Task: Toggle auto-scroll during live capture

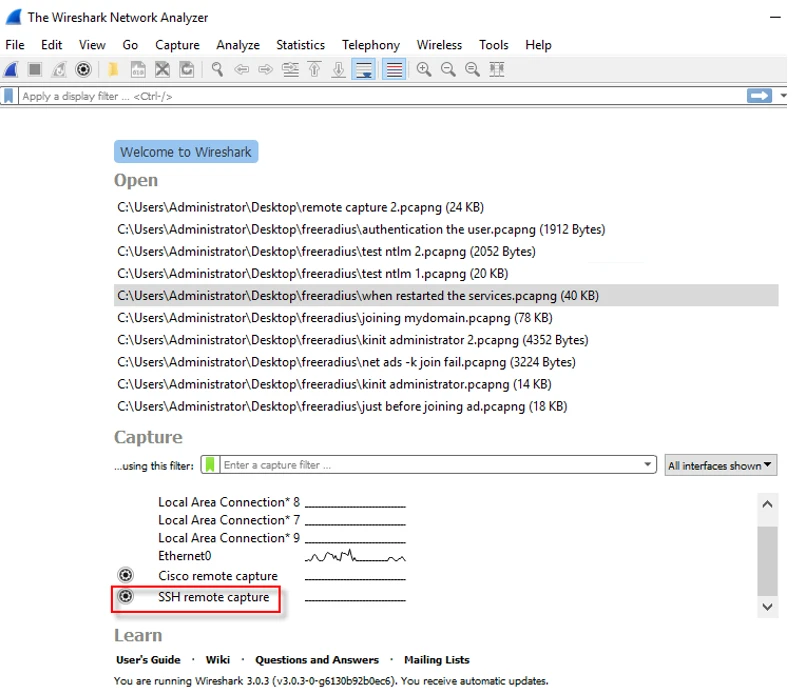Action: click(365, 69)
